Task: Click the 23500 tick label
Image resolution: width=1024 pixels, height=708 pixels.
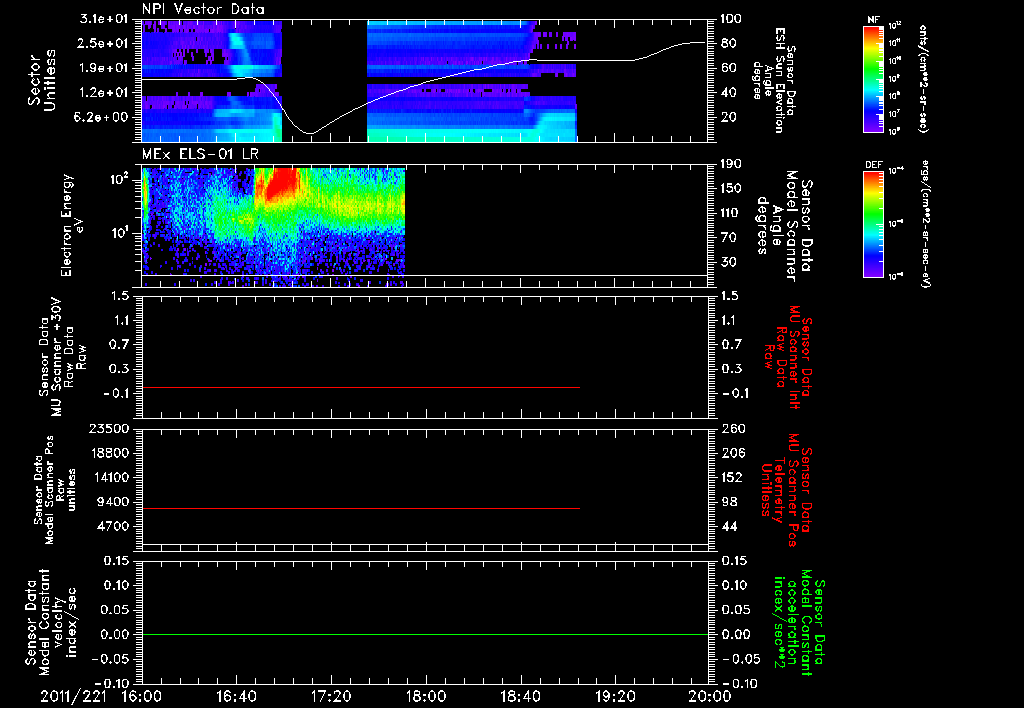Action: 109,428
